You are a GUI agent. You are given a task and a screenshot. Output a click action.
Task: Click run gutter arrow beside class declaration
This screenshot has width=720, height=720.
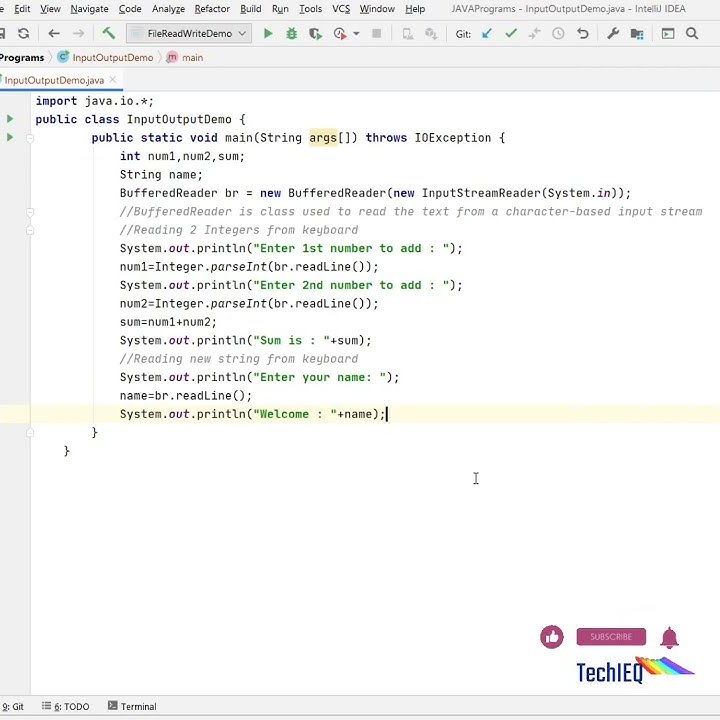click(x=10, y=119)
